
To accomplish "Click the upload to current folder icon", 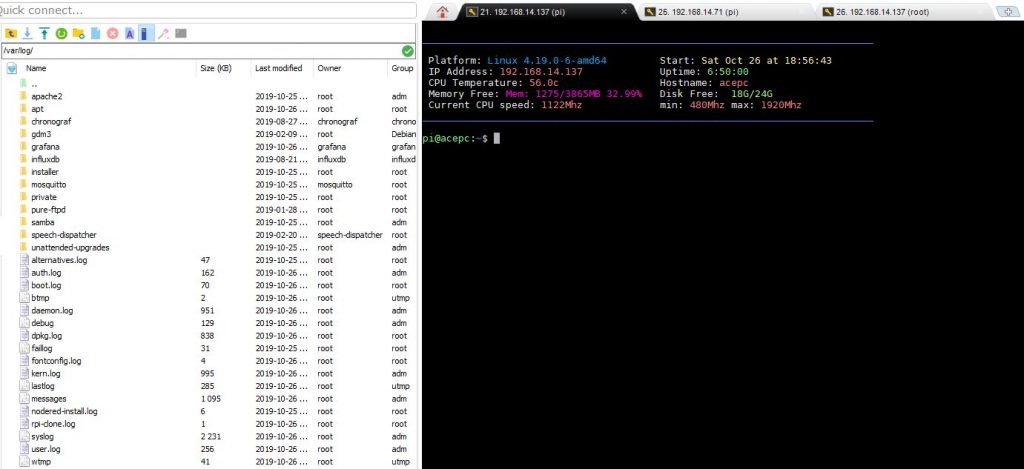I will [44, 33].
